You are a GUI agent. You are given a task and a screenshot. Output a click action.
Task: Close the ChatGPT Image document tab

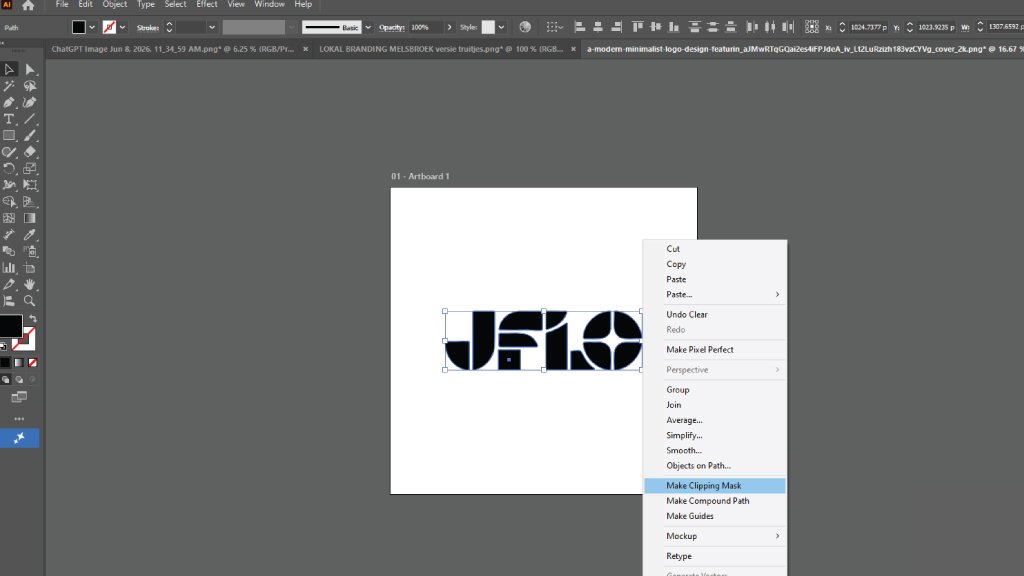(x=305, y=49)
